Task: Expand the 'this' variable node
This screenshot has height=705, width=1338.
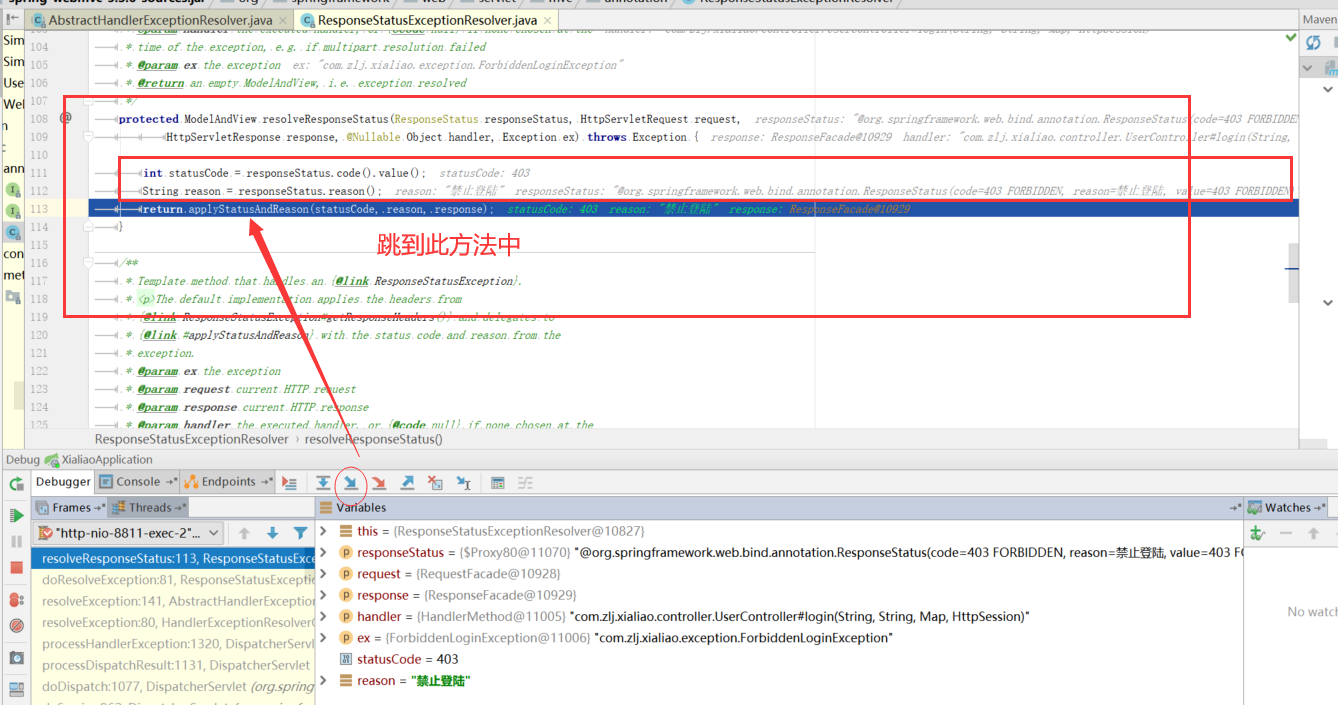Action: (323, 531)
